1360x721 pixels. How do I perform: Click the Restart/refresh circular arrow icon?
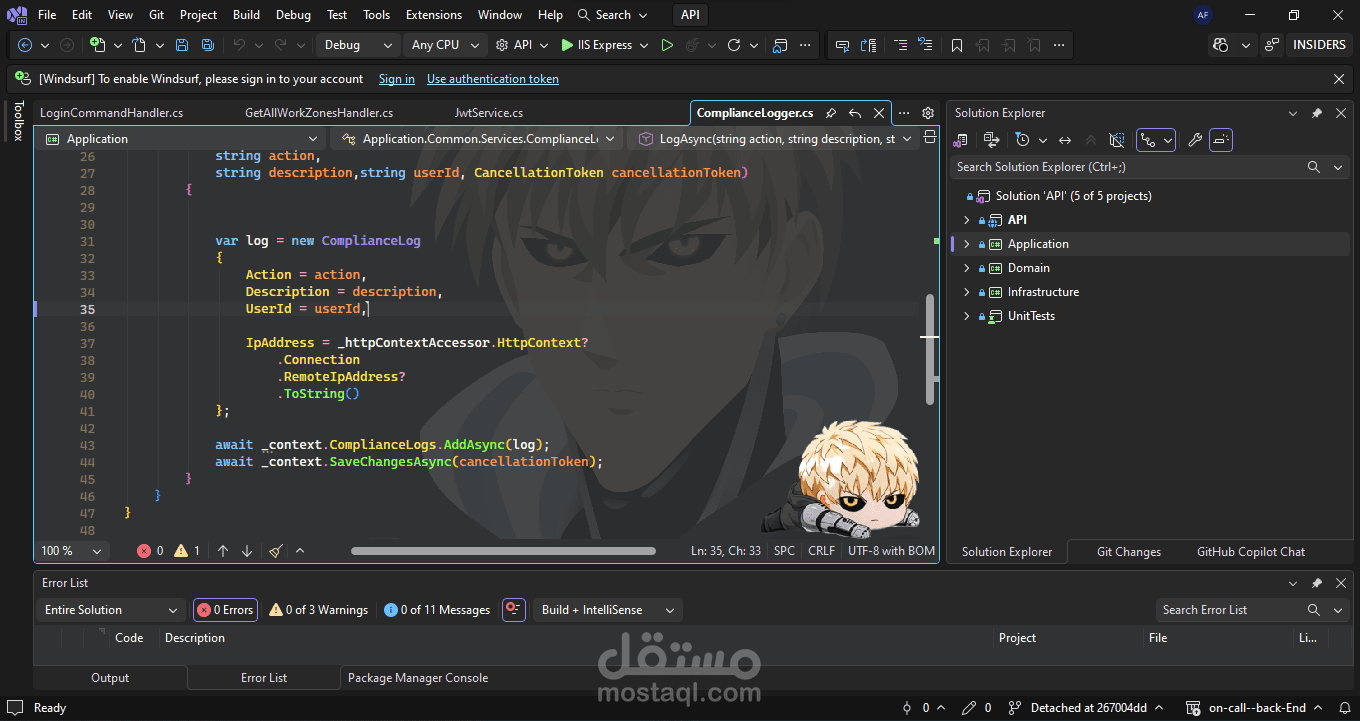click(734, 45)
